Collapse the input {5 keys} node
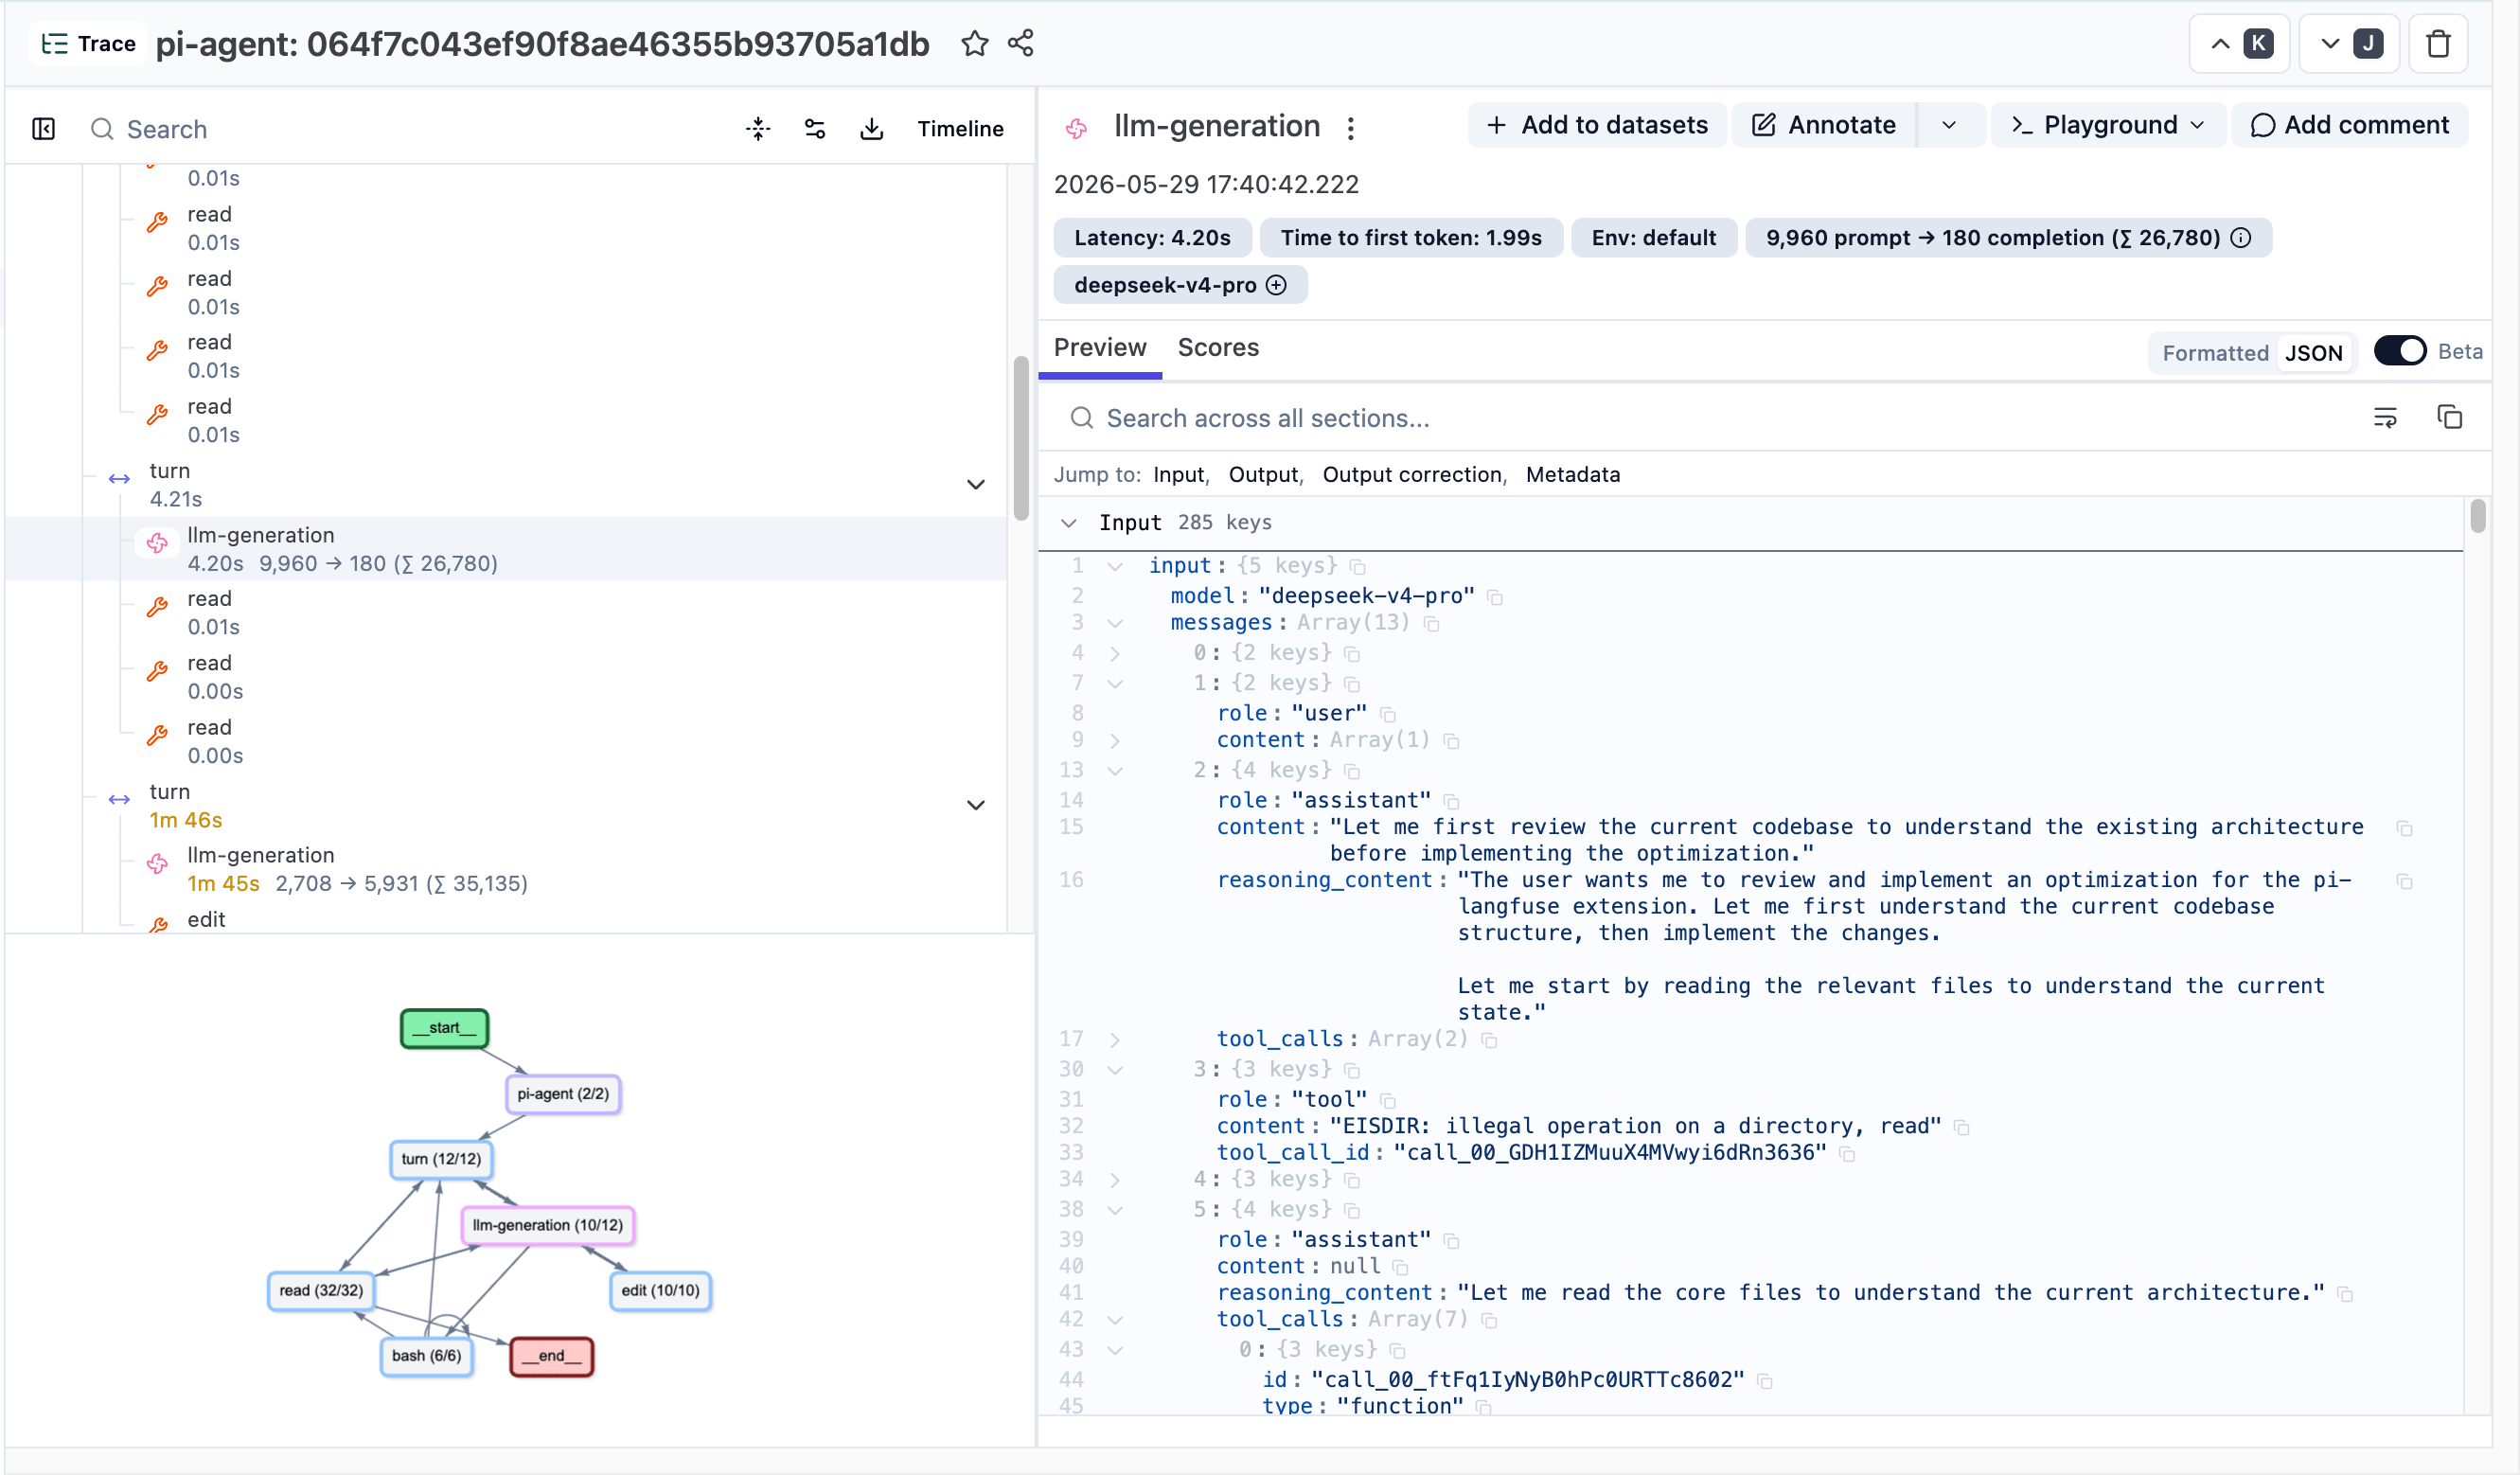 [1115, 566]
